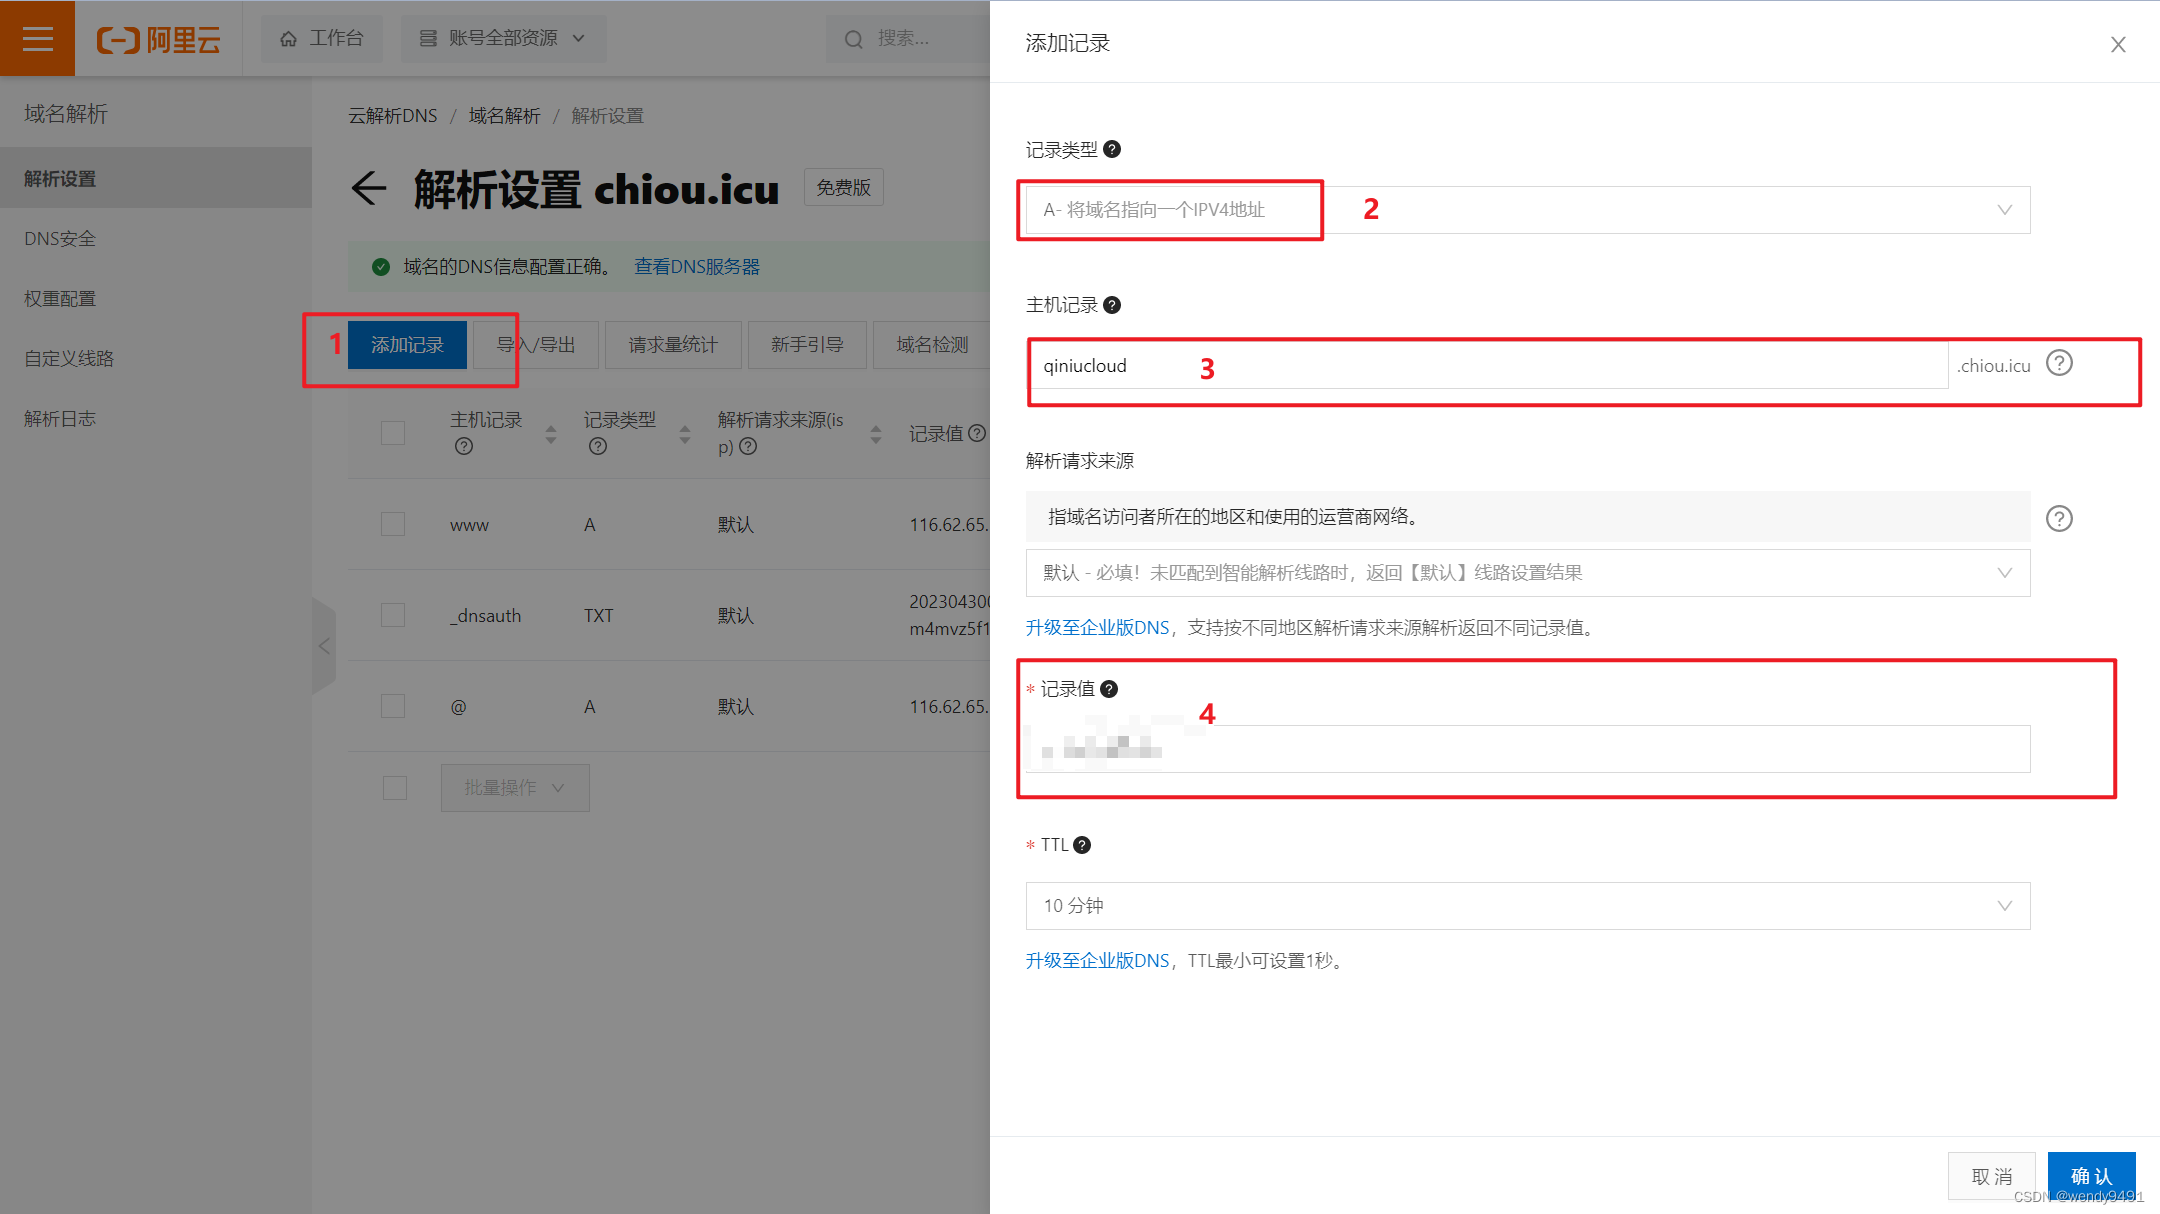2160x1214 pixels.
Task: Click the hamburger menu icon
Action: (x=37, y=38)
